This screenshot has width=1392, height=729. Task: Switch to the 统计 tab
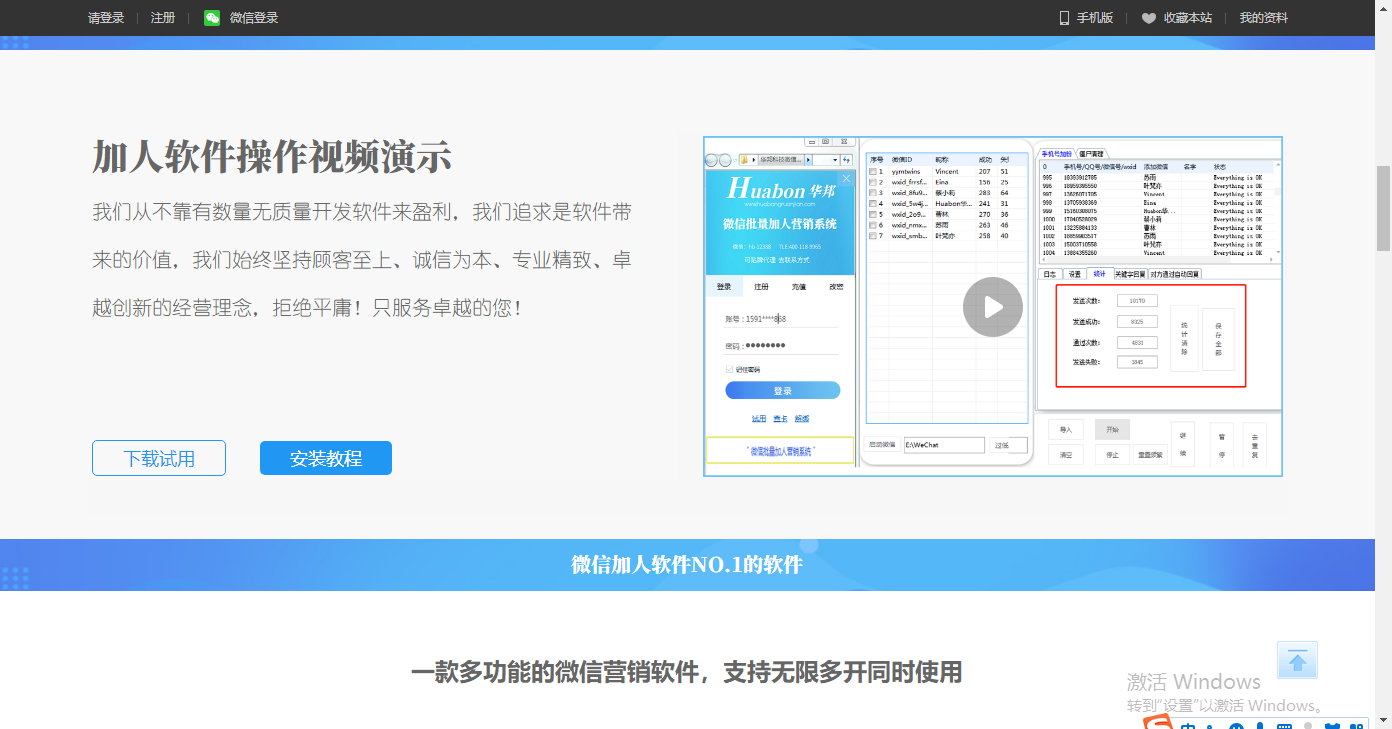point(1099,273)
